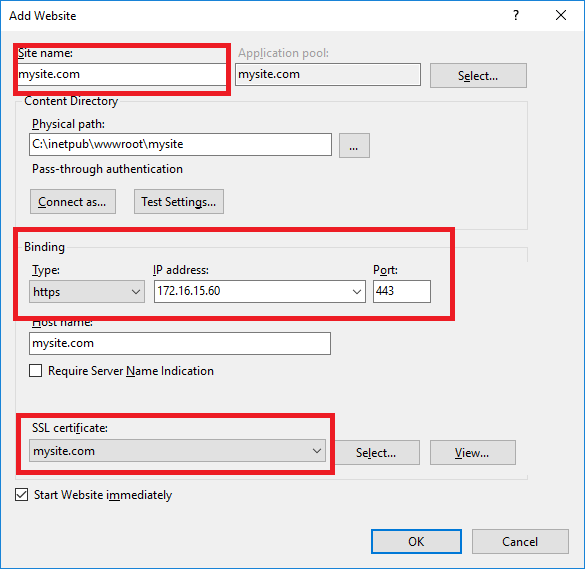
Task: Click the Test Settings button
Action: [179, 201]
